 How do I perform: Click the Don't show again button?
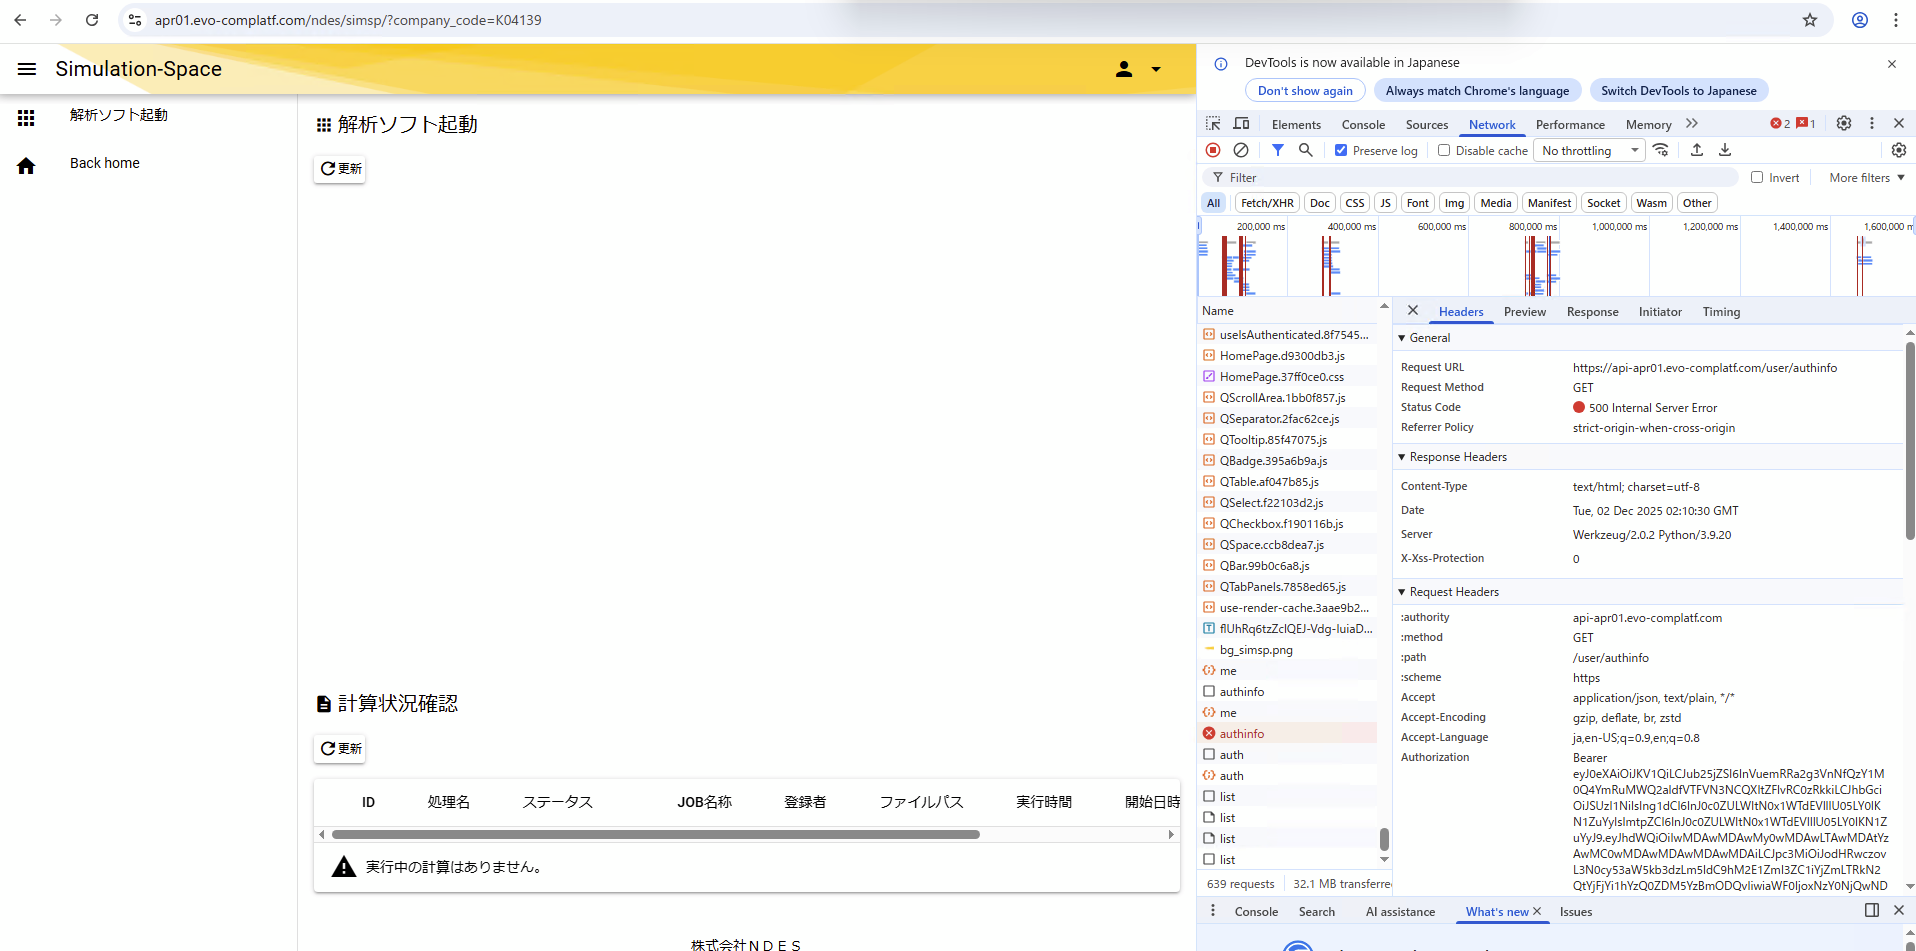tap(1305, 91)
